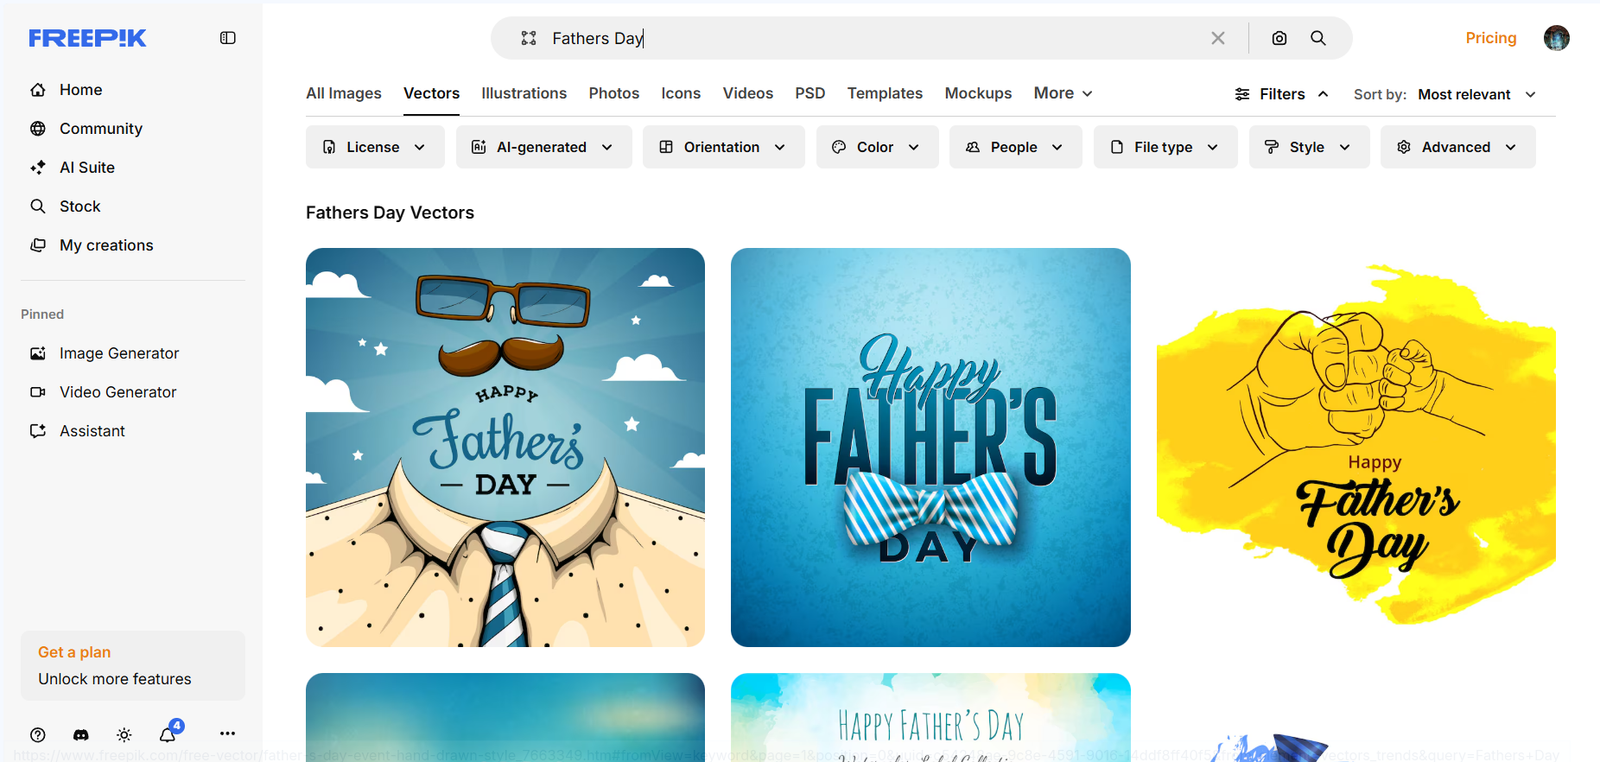Expand the License filter dropdown

point(374,147)
